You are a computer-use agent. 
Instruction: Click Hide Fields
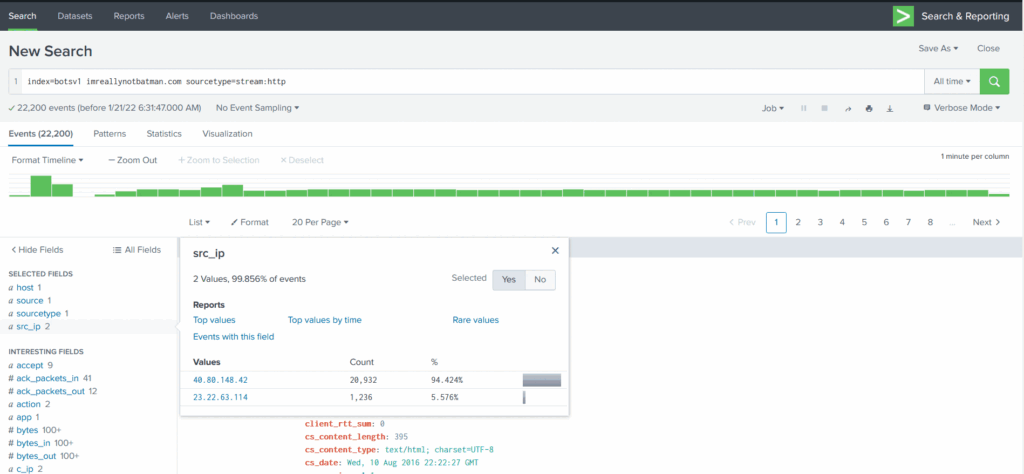pos(37,249)
